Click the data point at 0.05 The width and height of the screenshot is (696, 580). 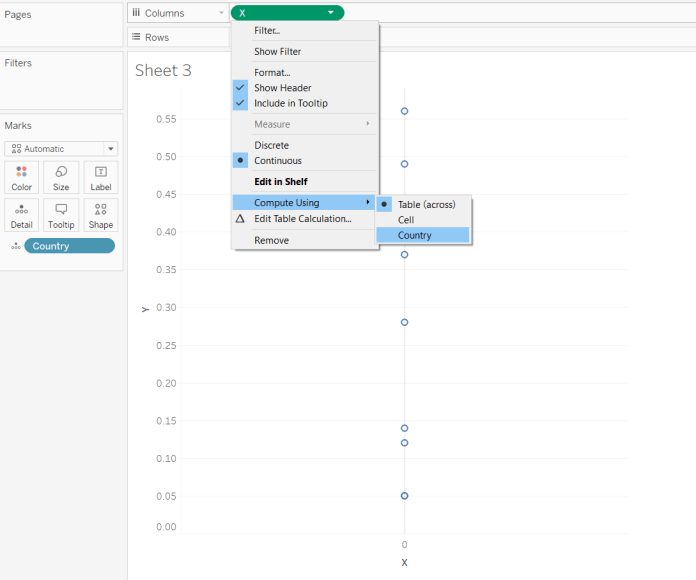[x=404, y=496]
